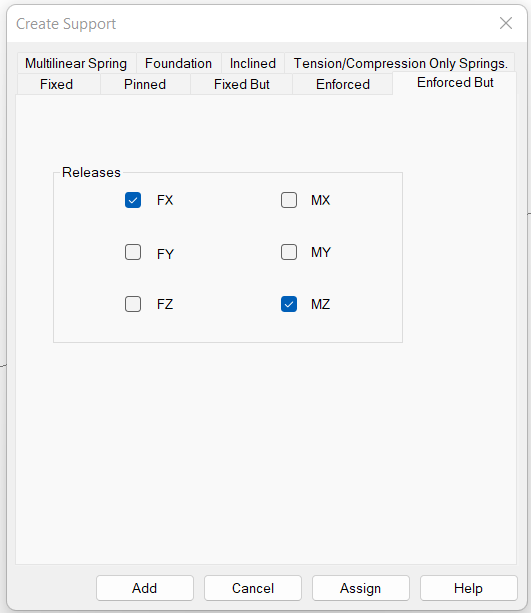Open the Pinned tab
Image resolution: width=531 pixels, height=613 pixels.
145,84
